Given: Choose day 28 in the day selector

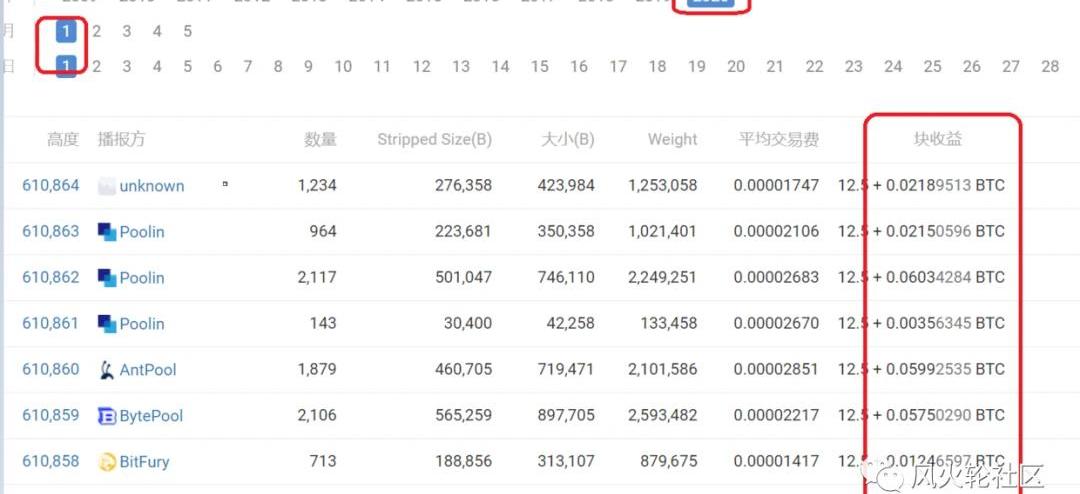Looking at the screenshot, I should 1049,67.
